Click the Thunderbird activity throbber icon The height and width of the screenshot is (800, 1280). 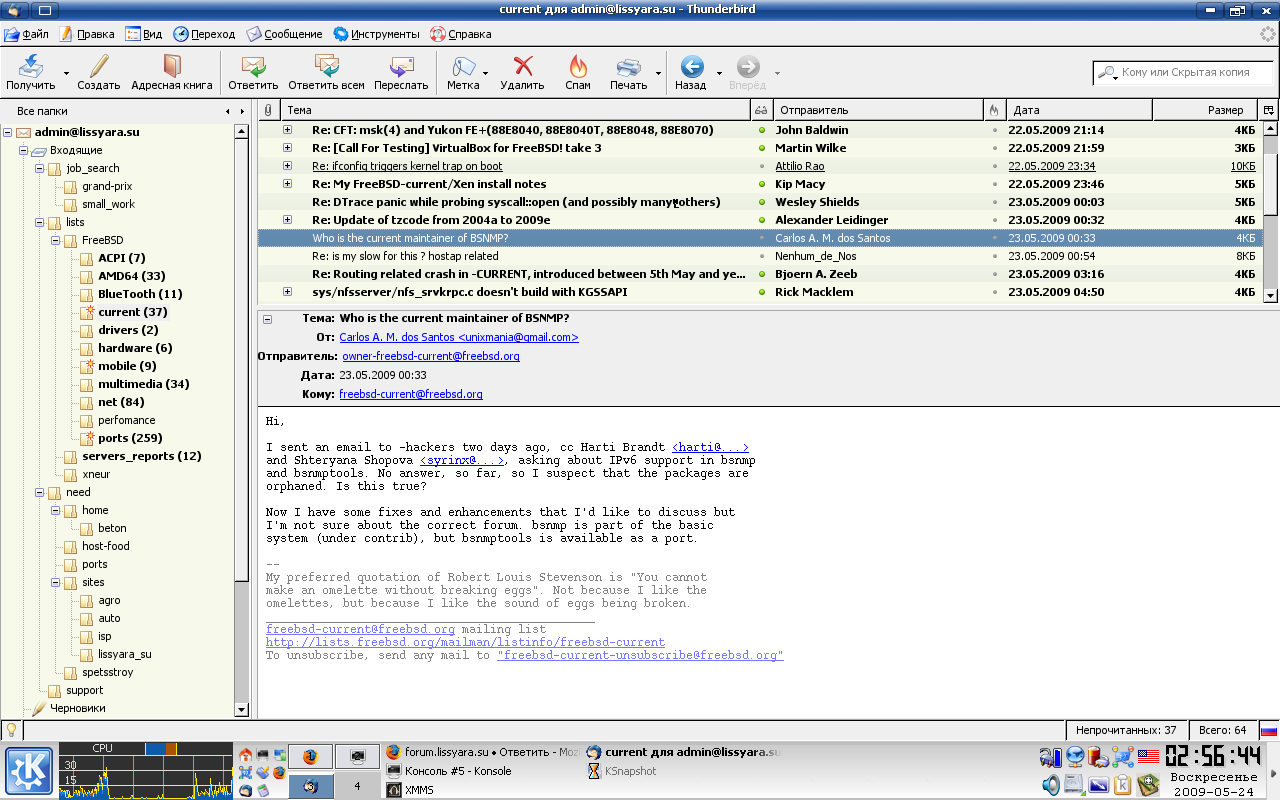1267,34
